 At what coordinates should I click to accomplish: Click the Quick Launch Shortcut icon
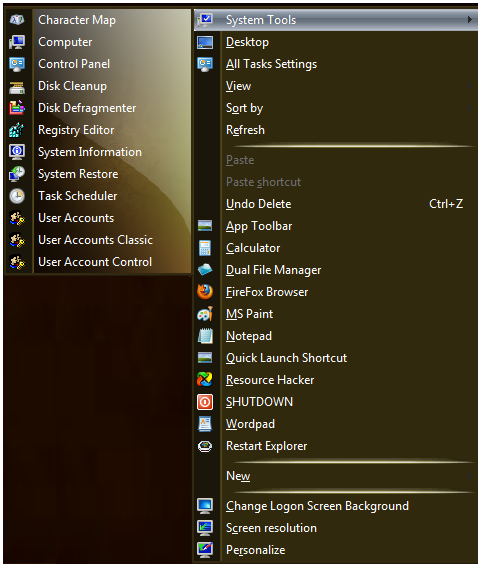205,358
